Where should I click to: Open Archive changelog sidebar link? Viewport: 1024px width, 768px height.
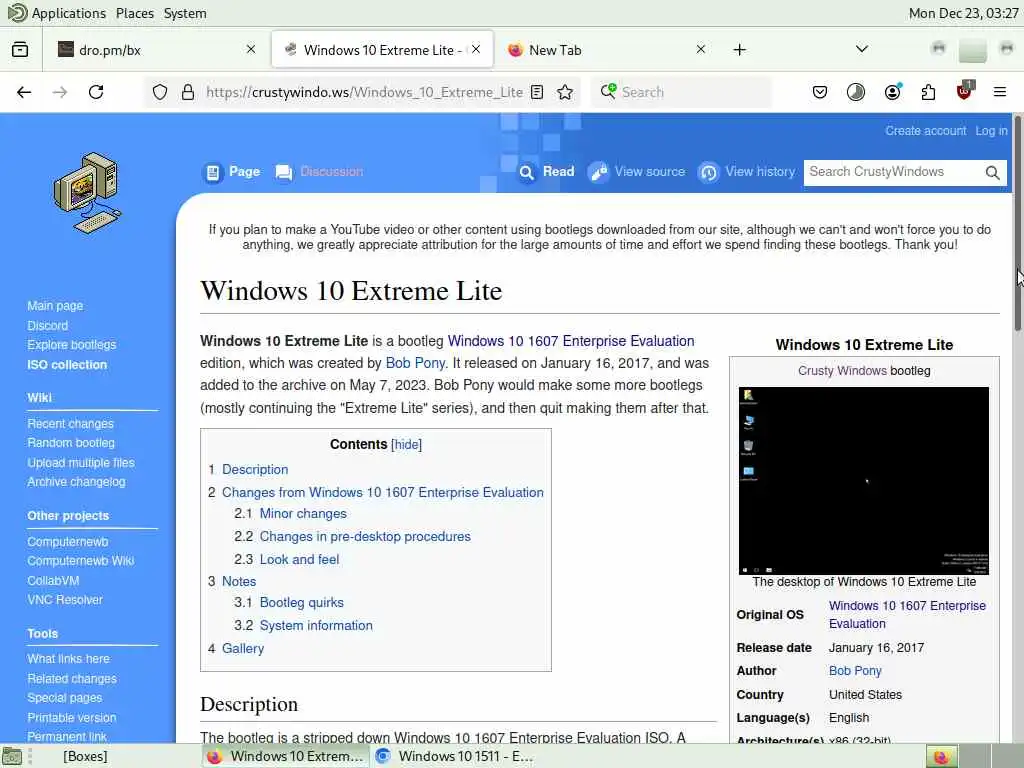pyautogui.click(x=76, y=482)
